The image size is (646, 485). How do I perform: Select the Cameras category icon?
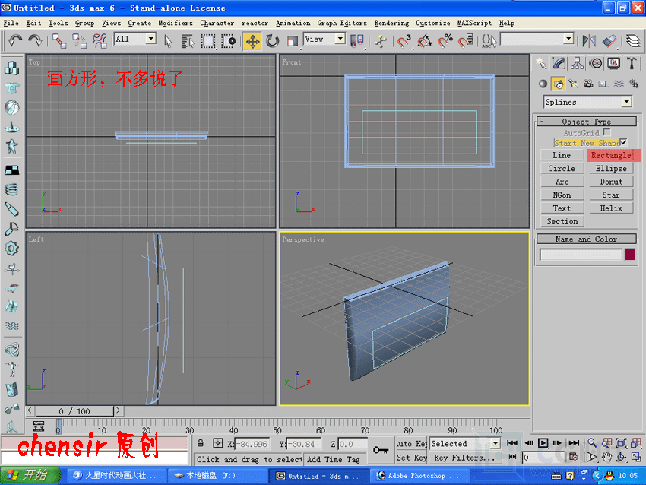[588, 84]
